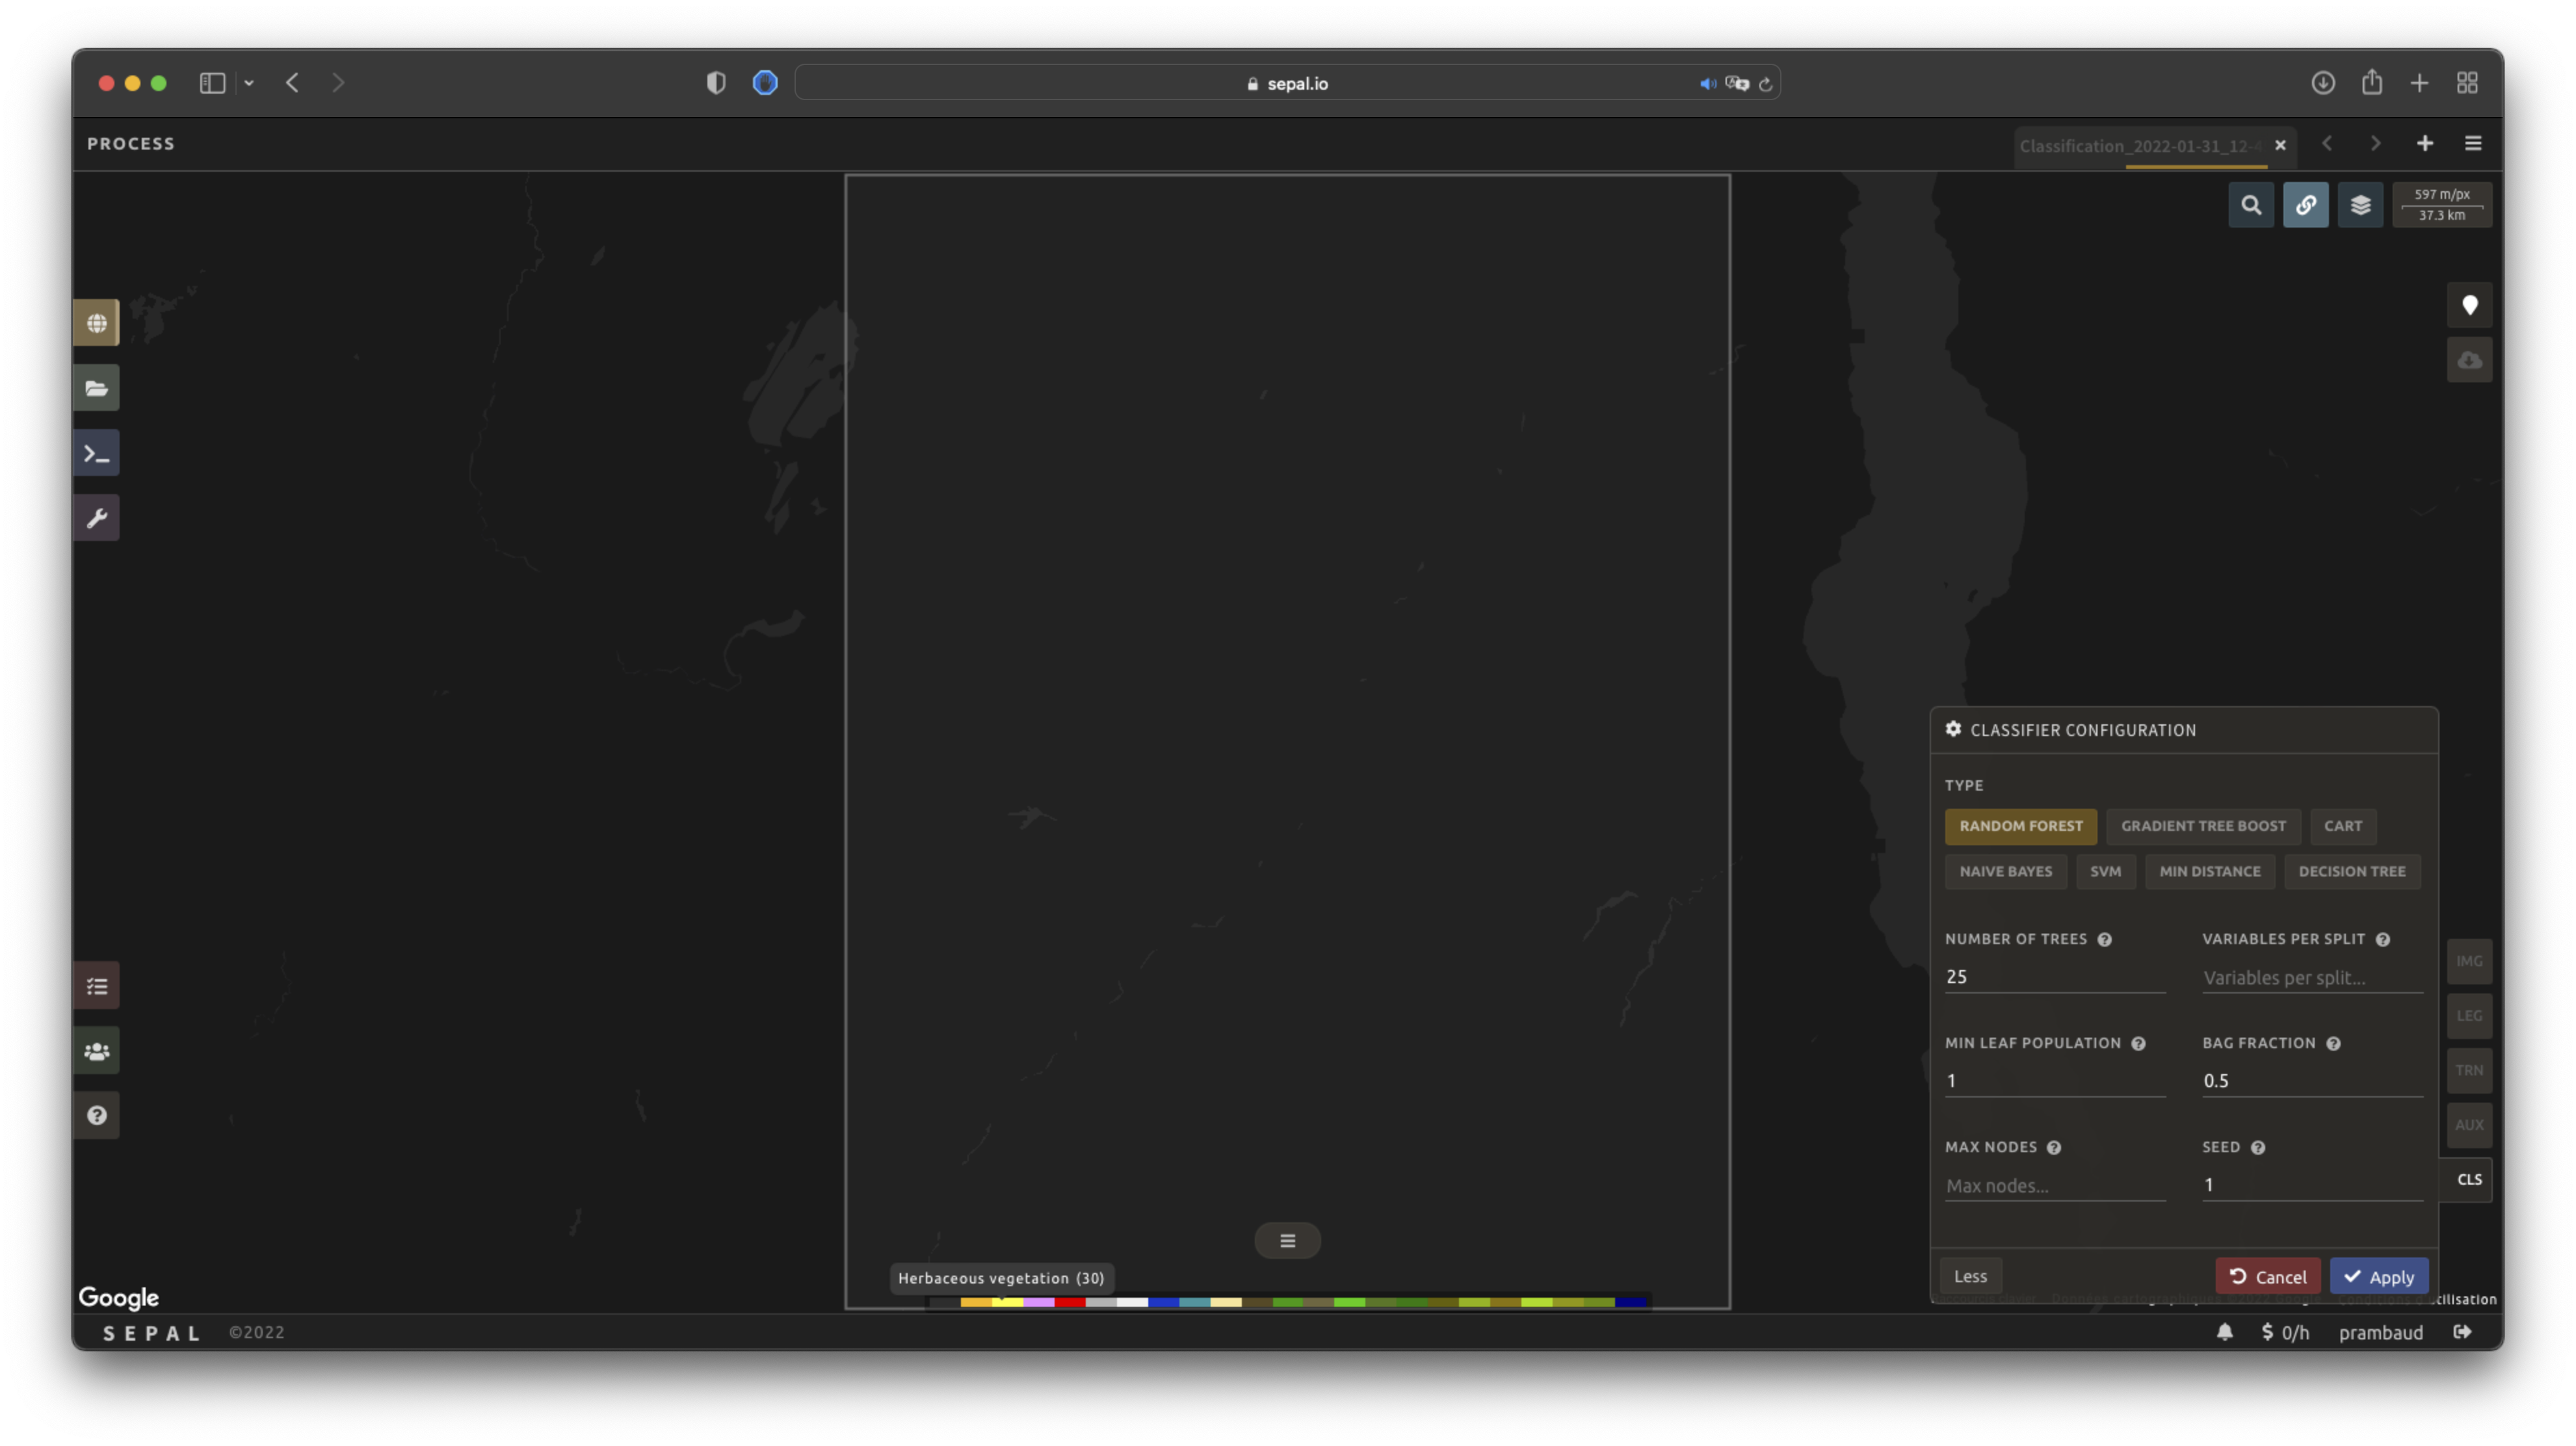This screenshot has width=2576, height=1446.
Task: Choose the Decision Tree classifier type
Action: pos(2351,871)
